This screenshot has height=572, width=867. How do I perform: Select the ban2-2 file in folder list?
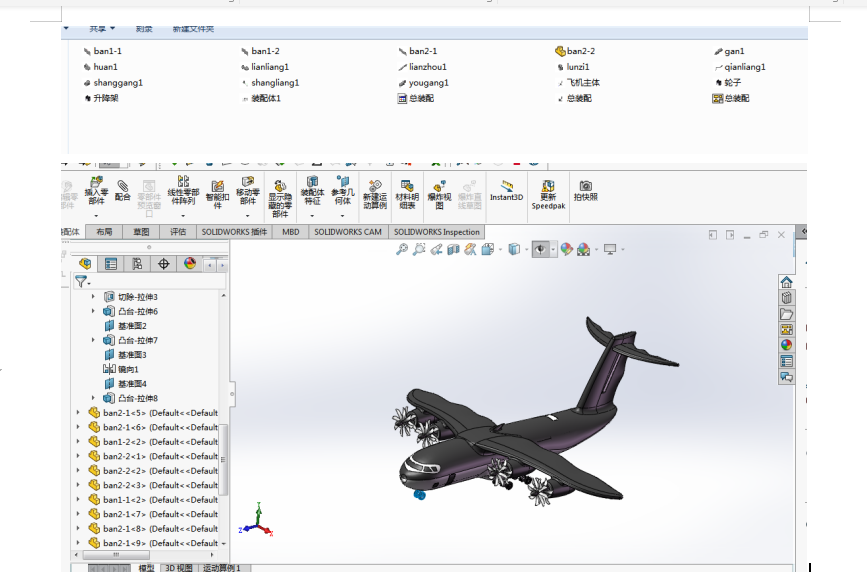tap(575, 51)
